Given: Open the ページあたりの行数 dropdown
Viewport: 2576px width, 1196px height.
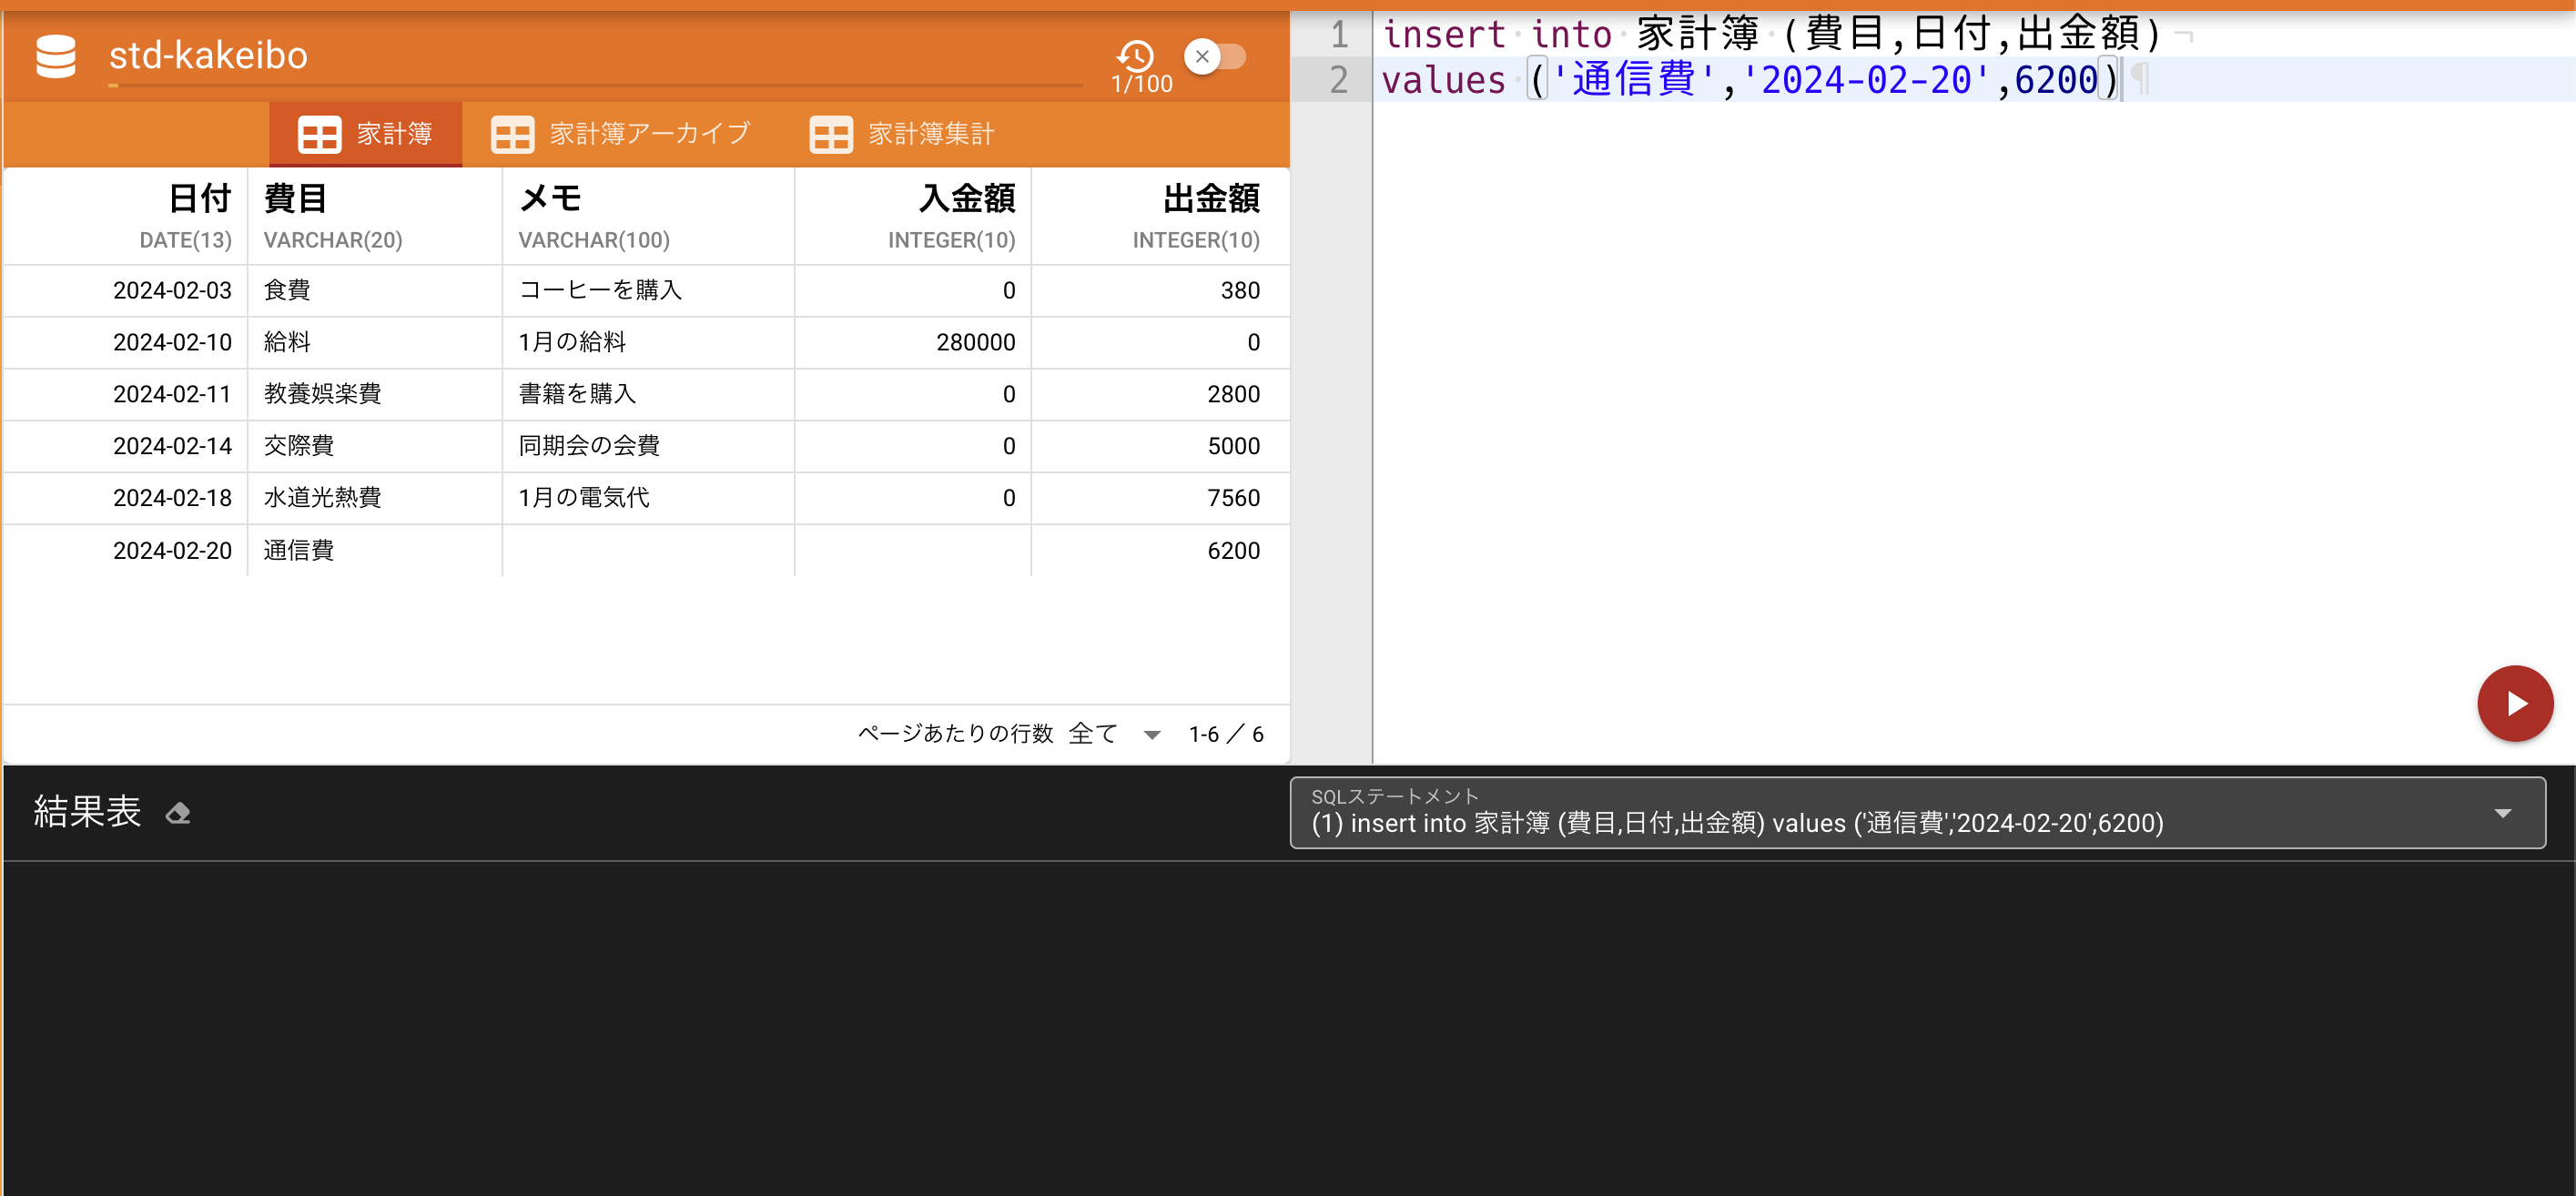Looking at the screenshot, I should click(1152, 733).
